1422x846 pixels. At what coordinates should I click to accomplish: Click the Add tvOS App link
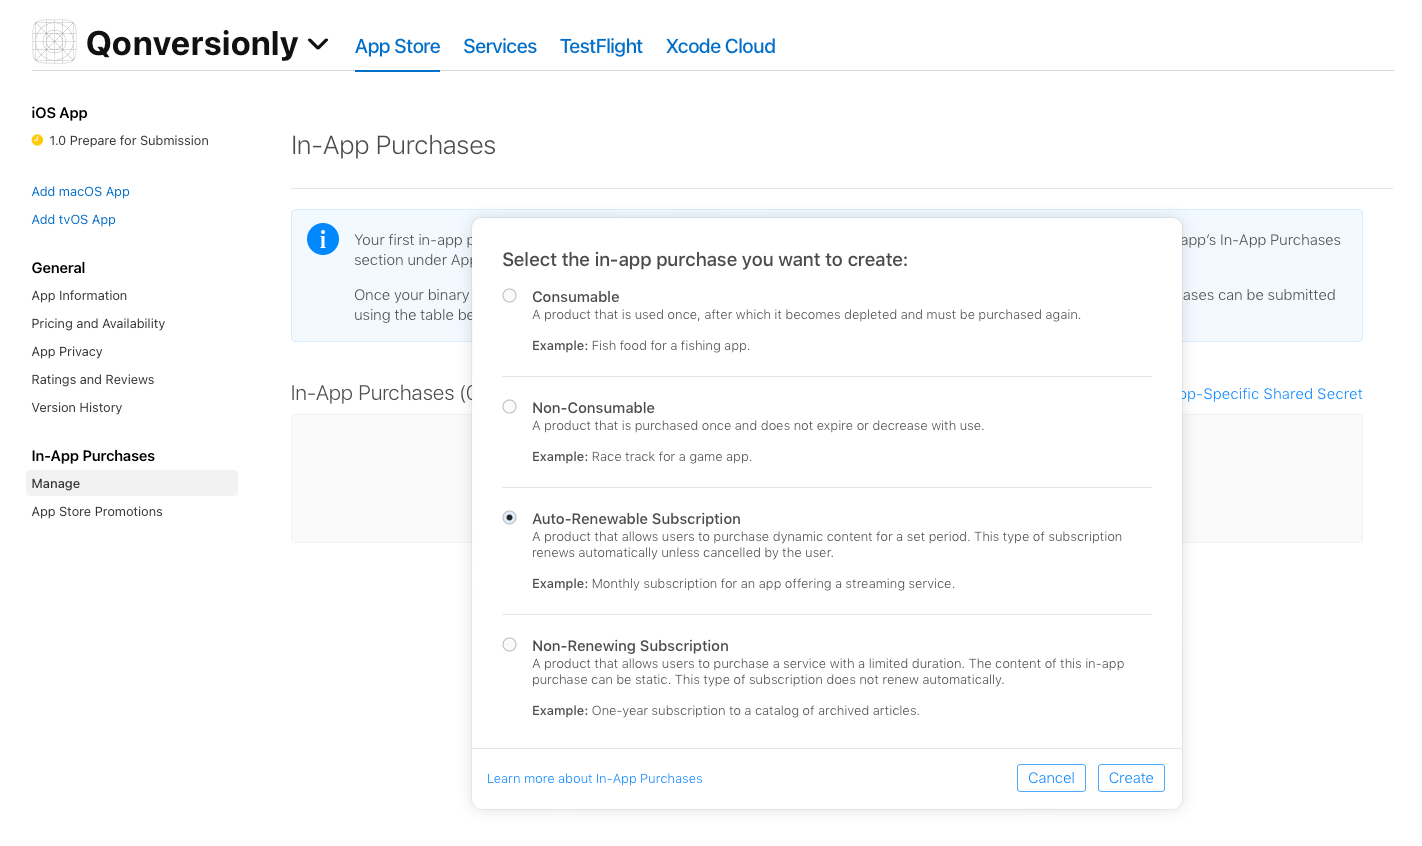tap(74, 219)
